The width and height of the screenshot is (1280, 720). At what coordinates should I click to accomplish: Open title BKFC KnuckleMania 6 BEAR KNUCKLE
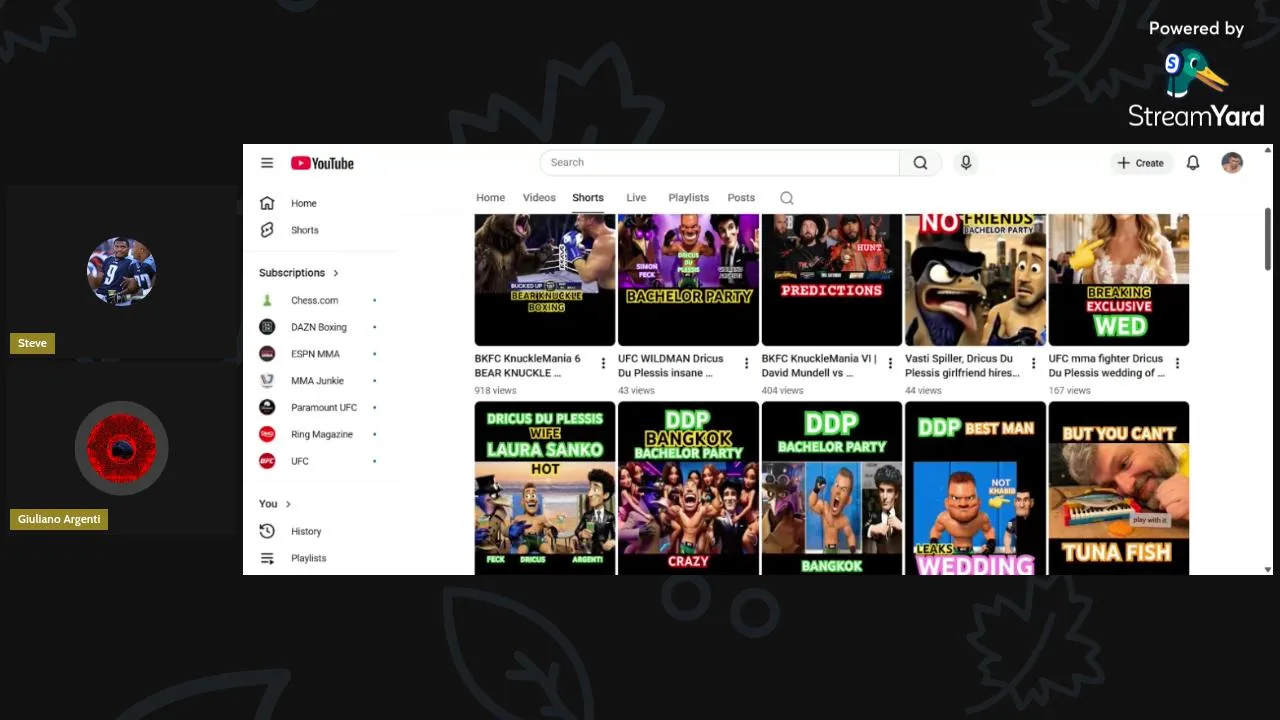pos(528,365)
